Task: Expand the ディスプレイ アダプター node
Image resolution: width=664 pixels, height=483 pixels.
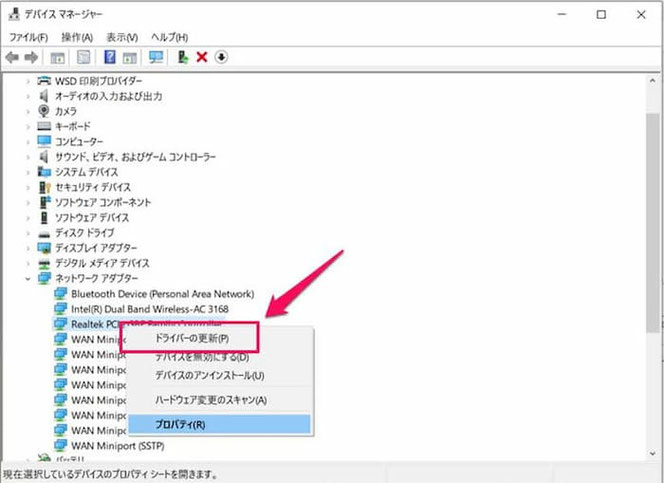Action: click(x=28, y=248)
